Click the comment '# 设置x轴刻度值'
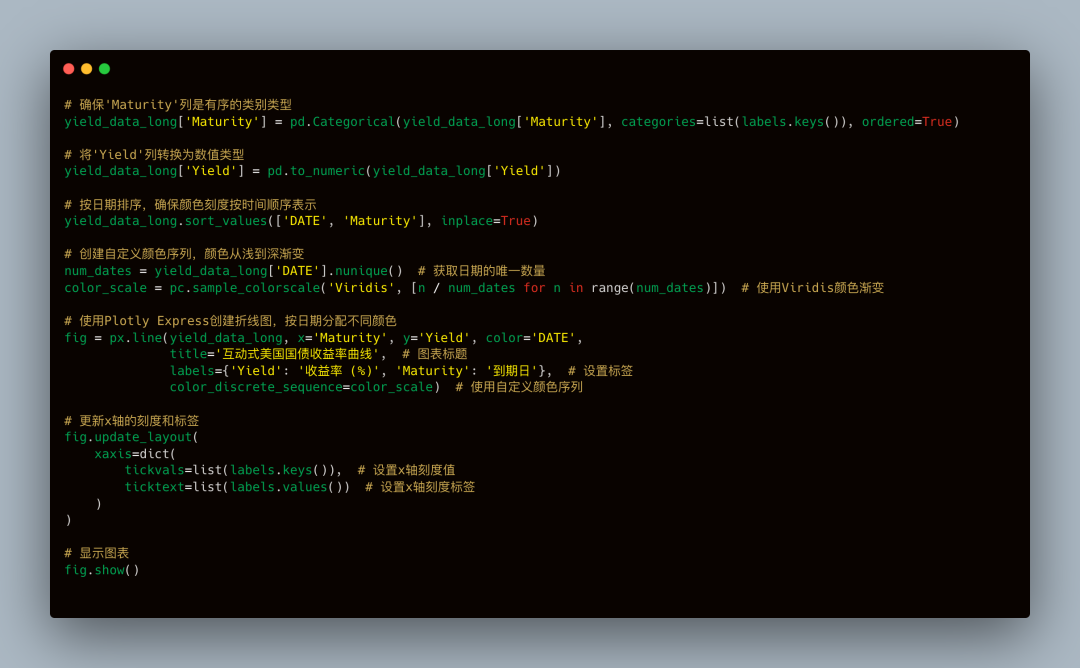Screen dimensions: 1080x668 click(406, 470)
